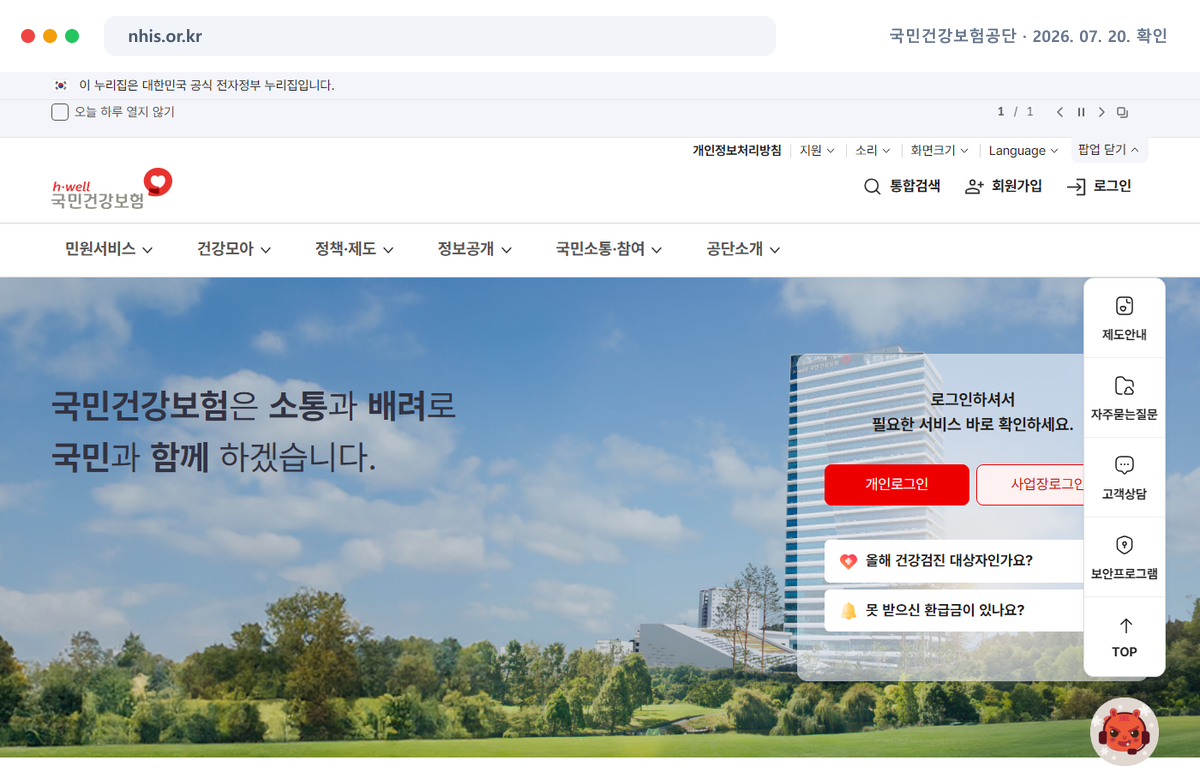Image resolution: width=1200 pixels, height=772 pixels.
Task: Click the 로그인하셔서 필요한 서비스 바로 확인하세요 text
Action: (972, 412)
